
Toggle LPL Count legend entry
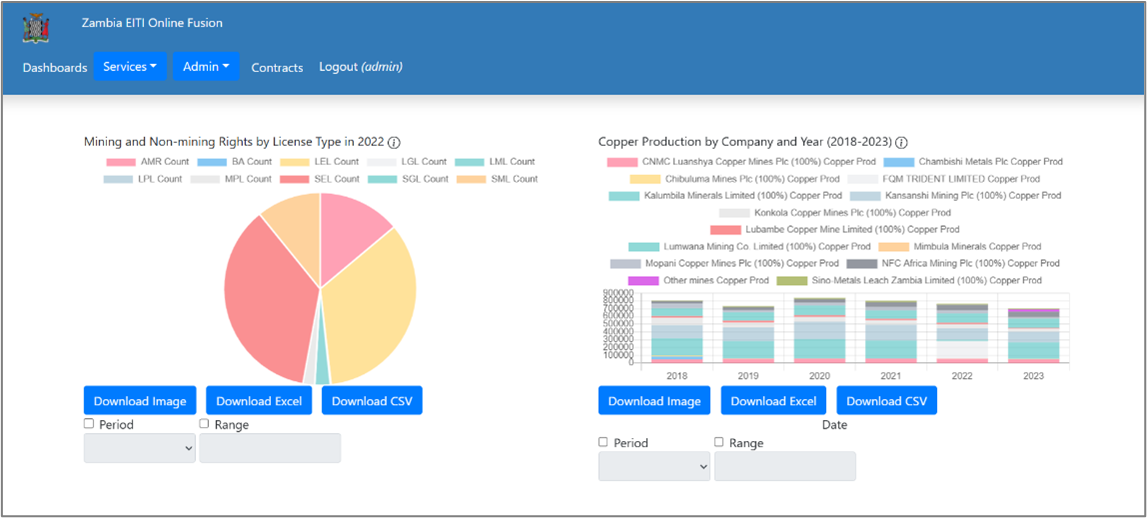(143, 179)
